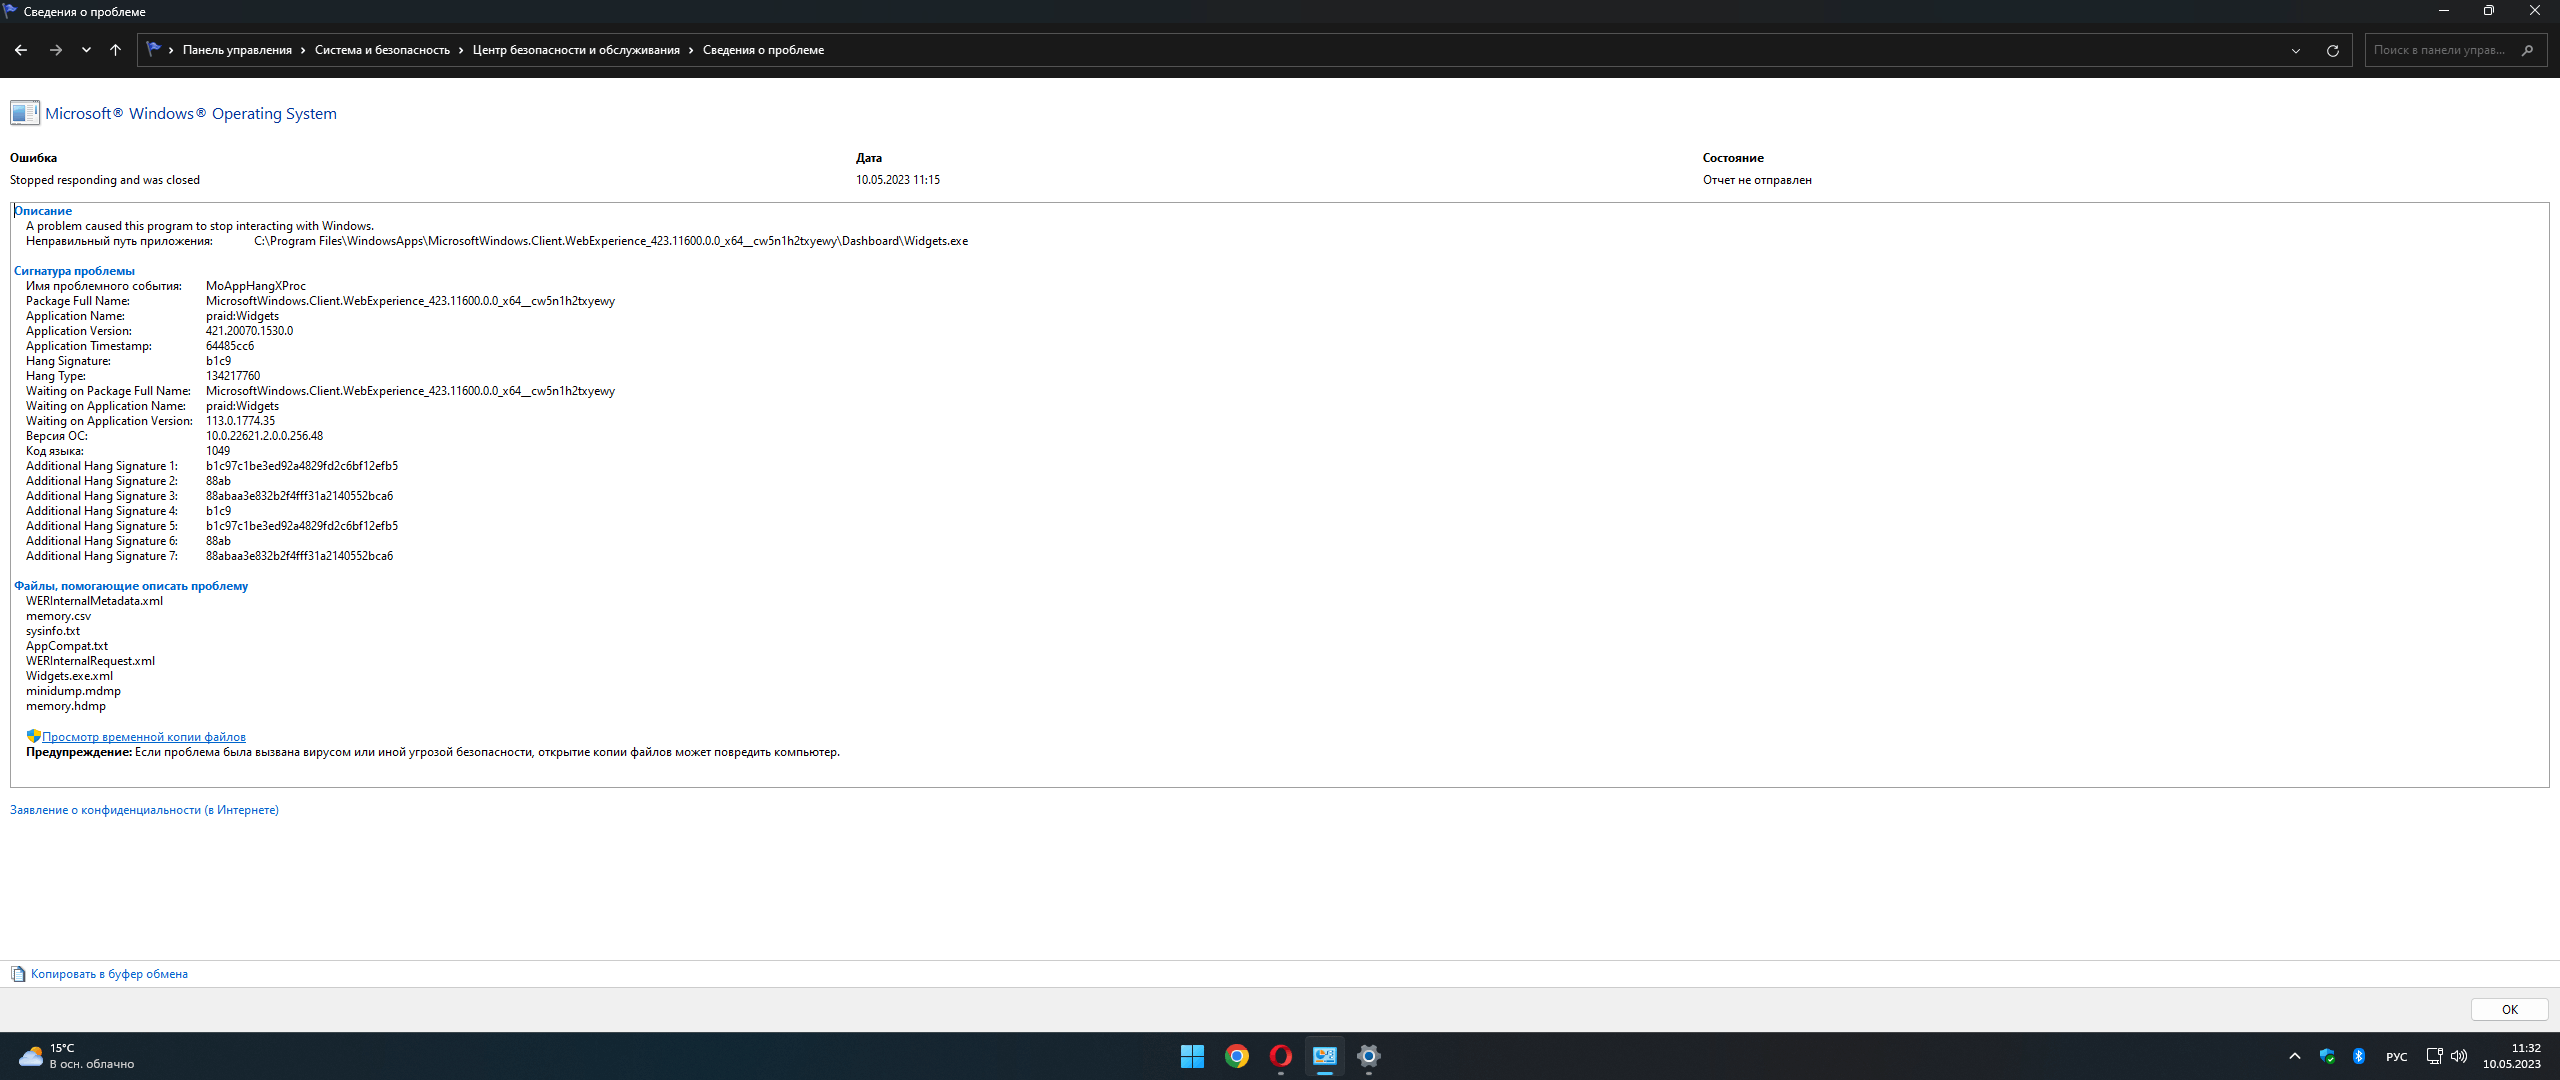Switch input language 'РУС'
The width and height of the screenshot is (2560, 1080).
2397,1057
